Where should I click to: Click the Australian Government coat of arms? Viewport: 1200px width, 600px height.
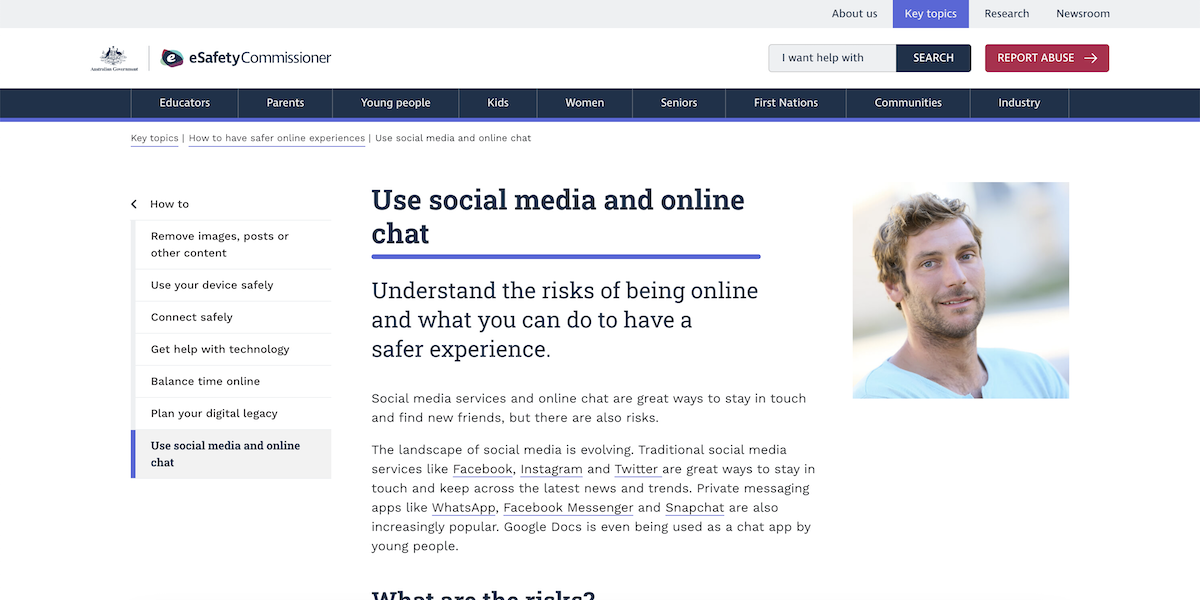tap(114, 57)
